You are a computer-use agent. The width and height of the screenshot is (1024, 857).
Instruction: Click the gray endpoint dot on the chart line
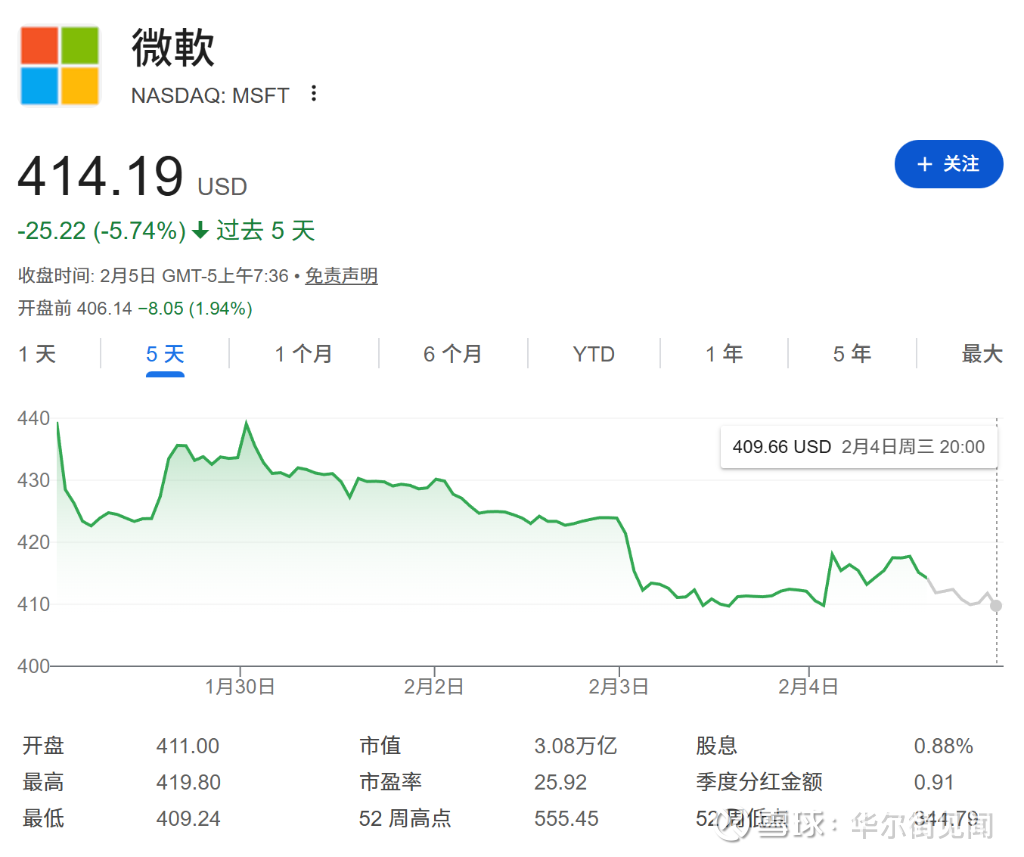click(996, 606)
